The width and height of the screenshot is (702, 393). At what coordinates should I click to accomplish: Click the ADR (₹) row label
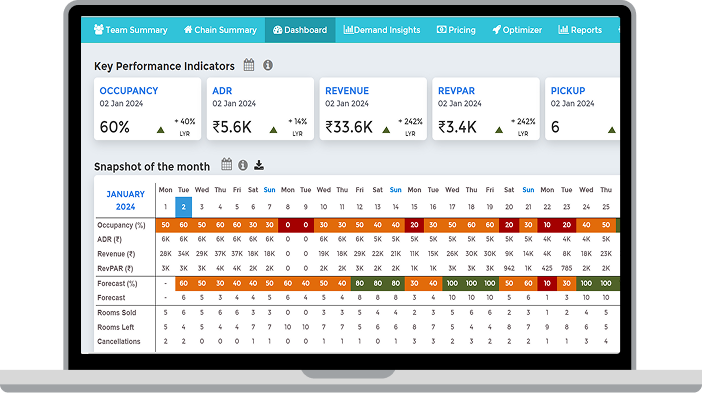click(x=109, y=239)
